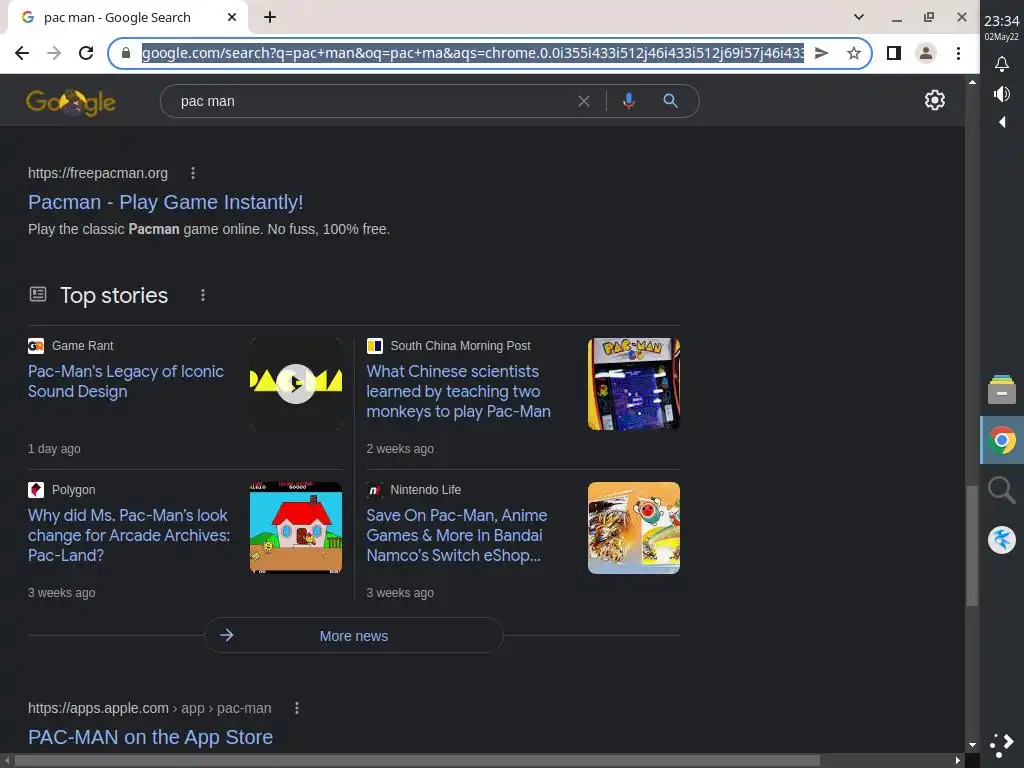Click the padlock site info icon

point(126,53)
